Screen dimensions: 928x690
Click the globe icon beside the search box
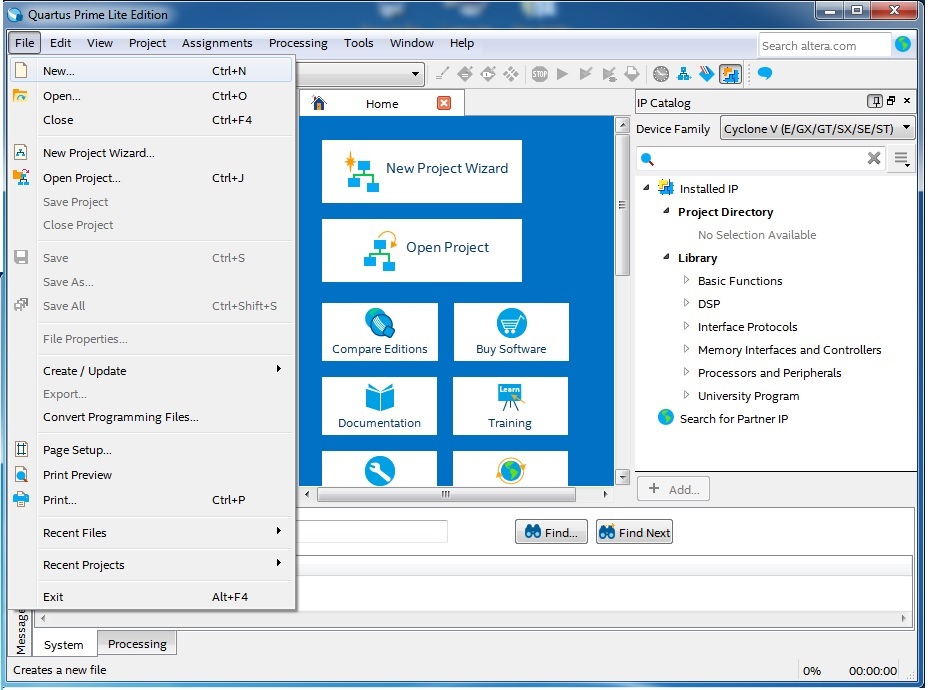[903, 44]
